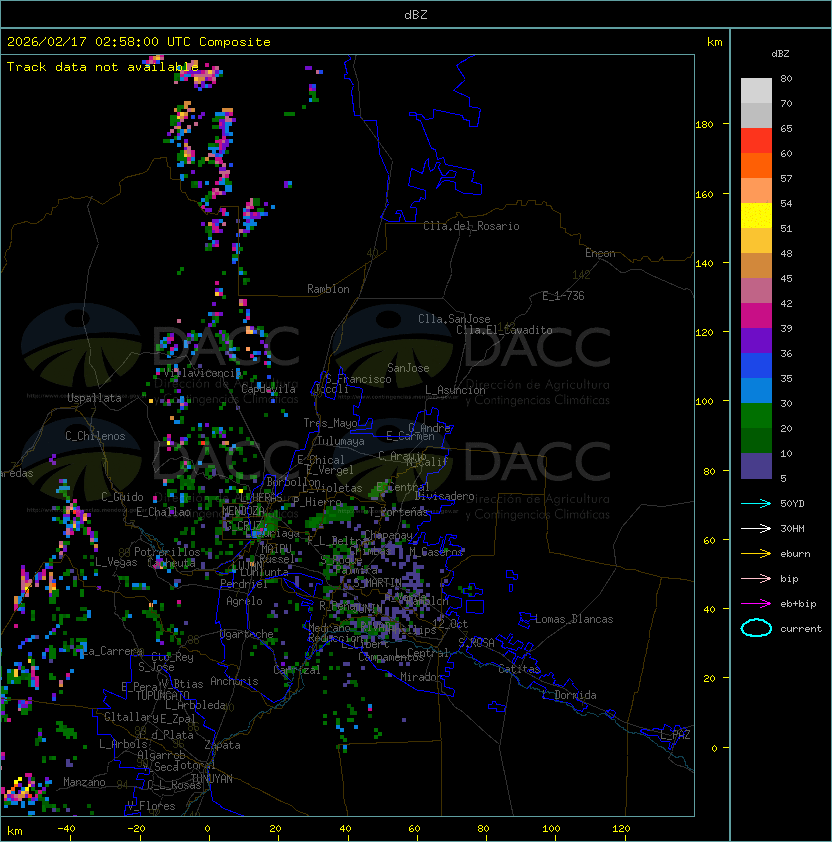832x842 pixels.
Task: Click the 'L_PAZ' map label
Action: coord(675,735)
